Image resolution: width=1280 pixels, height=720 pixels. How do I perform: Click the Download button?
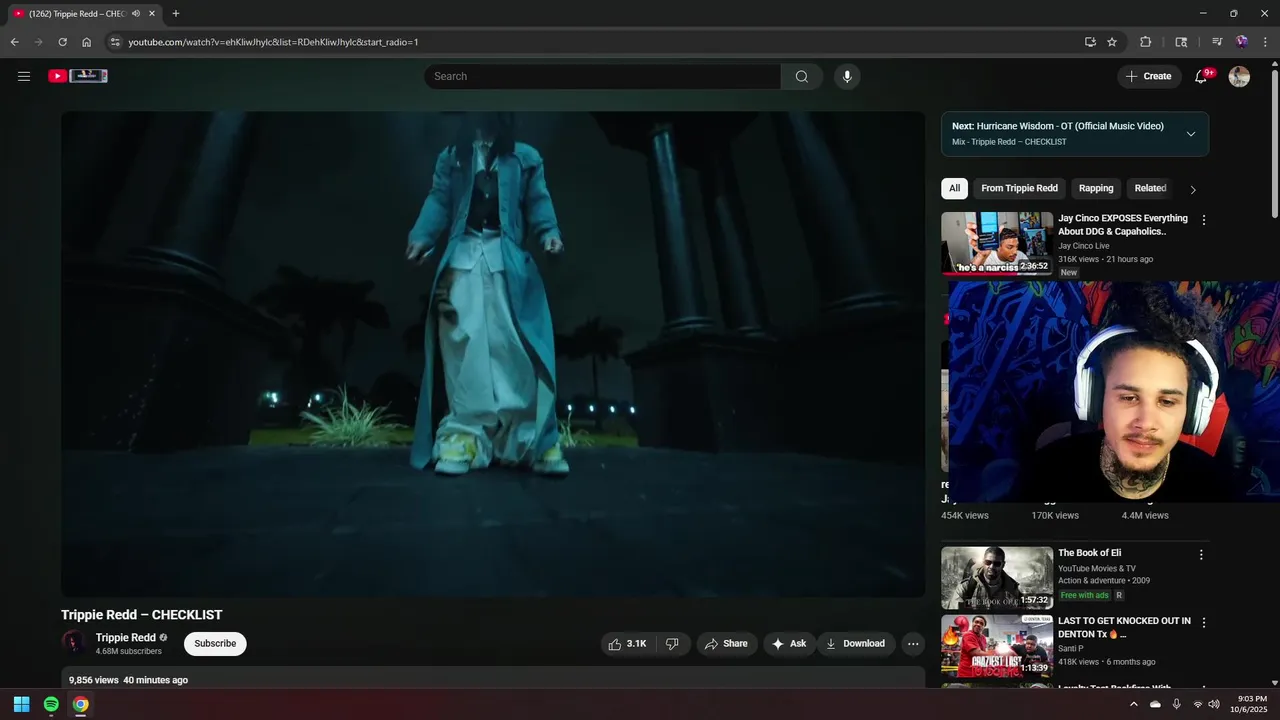(855, 644)
